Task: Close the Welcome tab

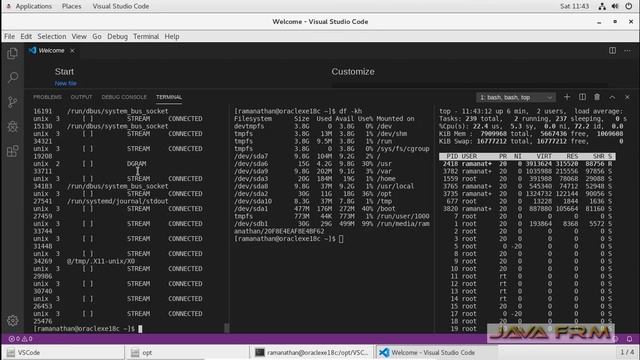Action: [72, 51]
